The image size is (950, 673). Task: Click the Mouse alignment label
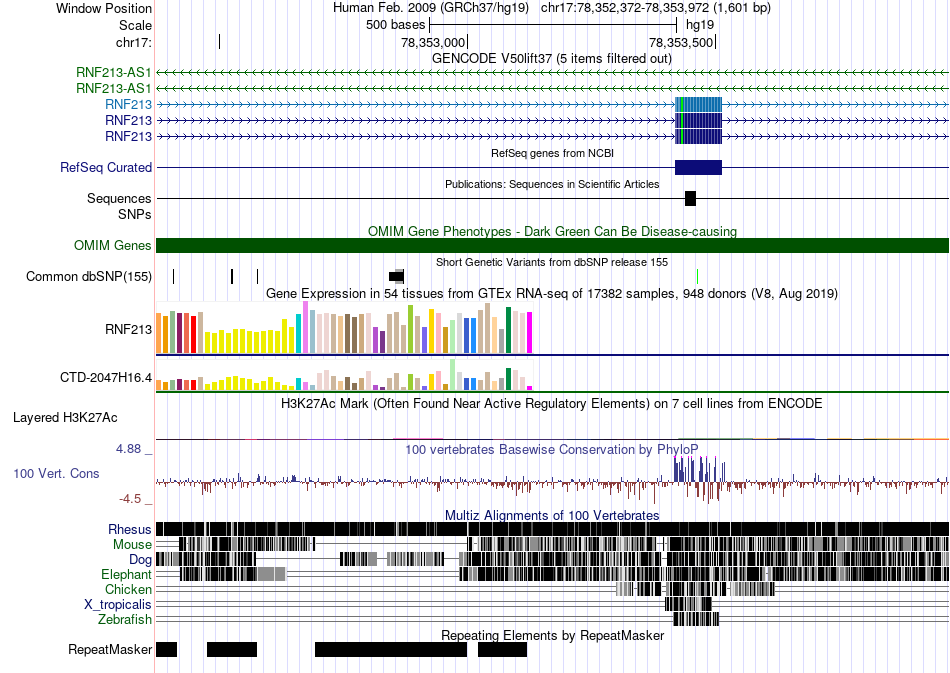pos(132,545)
